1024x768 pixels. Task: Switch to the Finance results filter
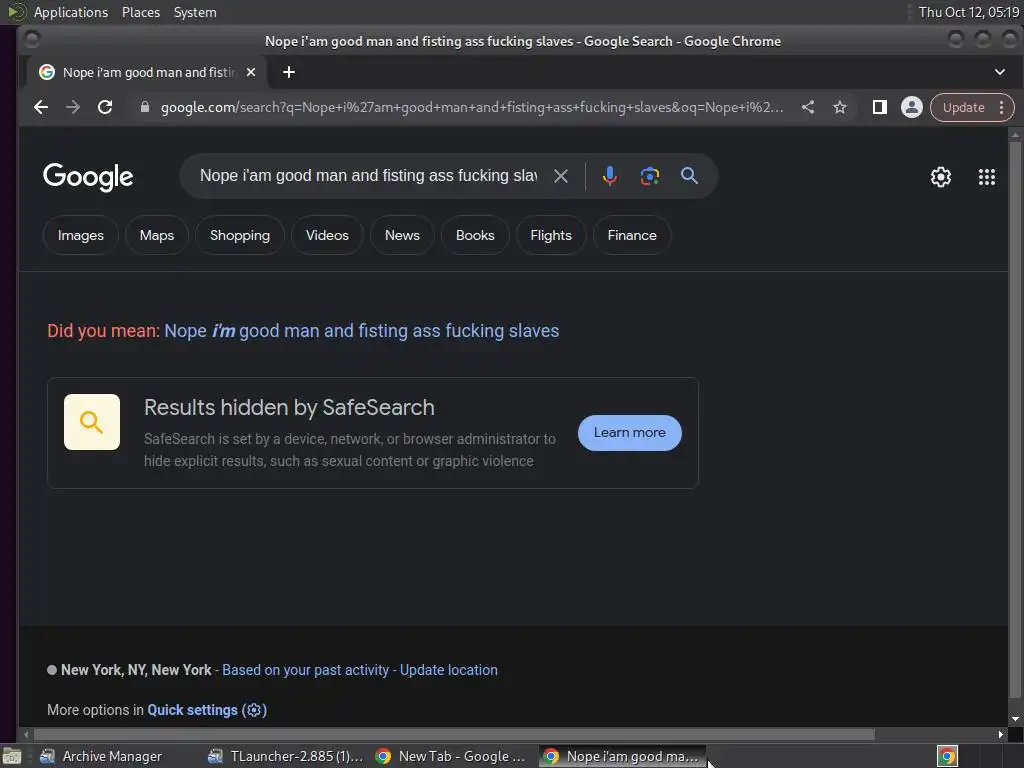tap(632, 235)
